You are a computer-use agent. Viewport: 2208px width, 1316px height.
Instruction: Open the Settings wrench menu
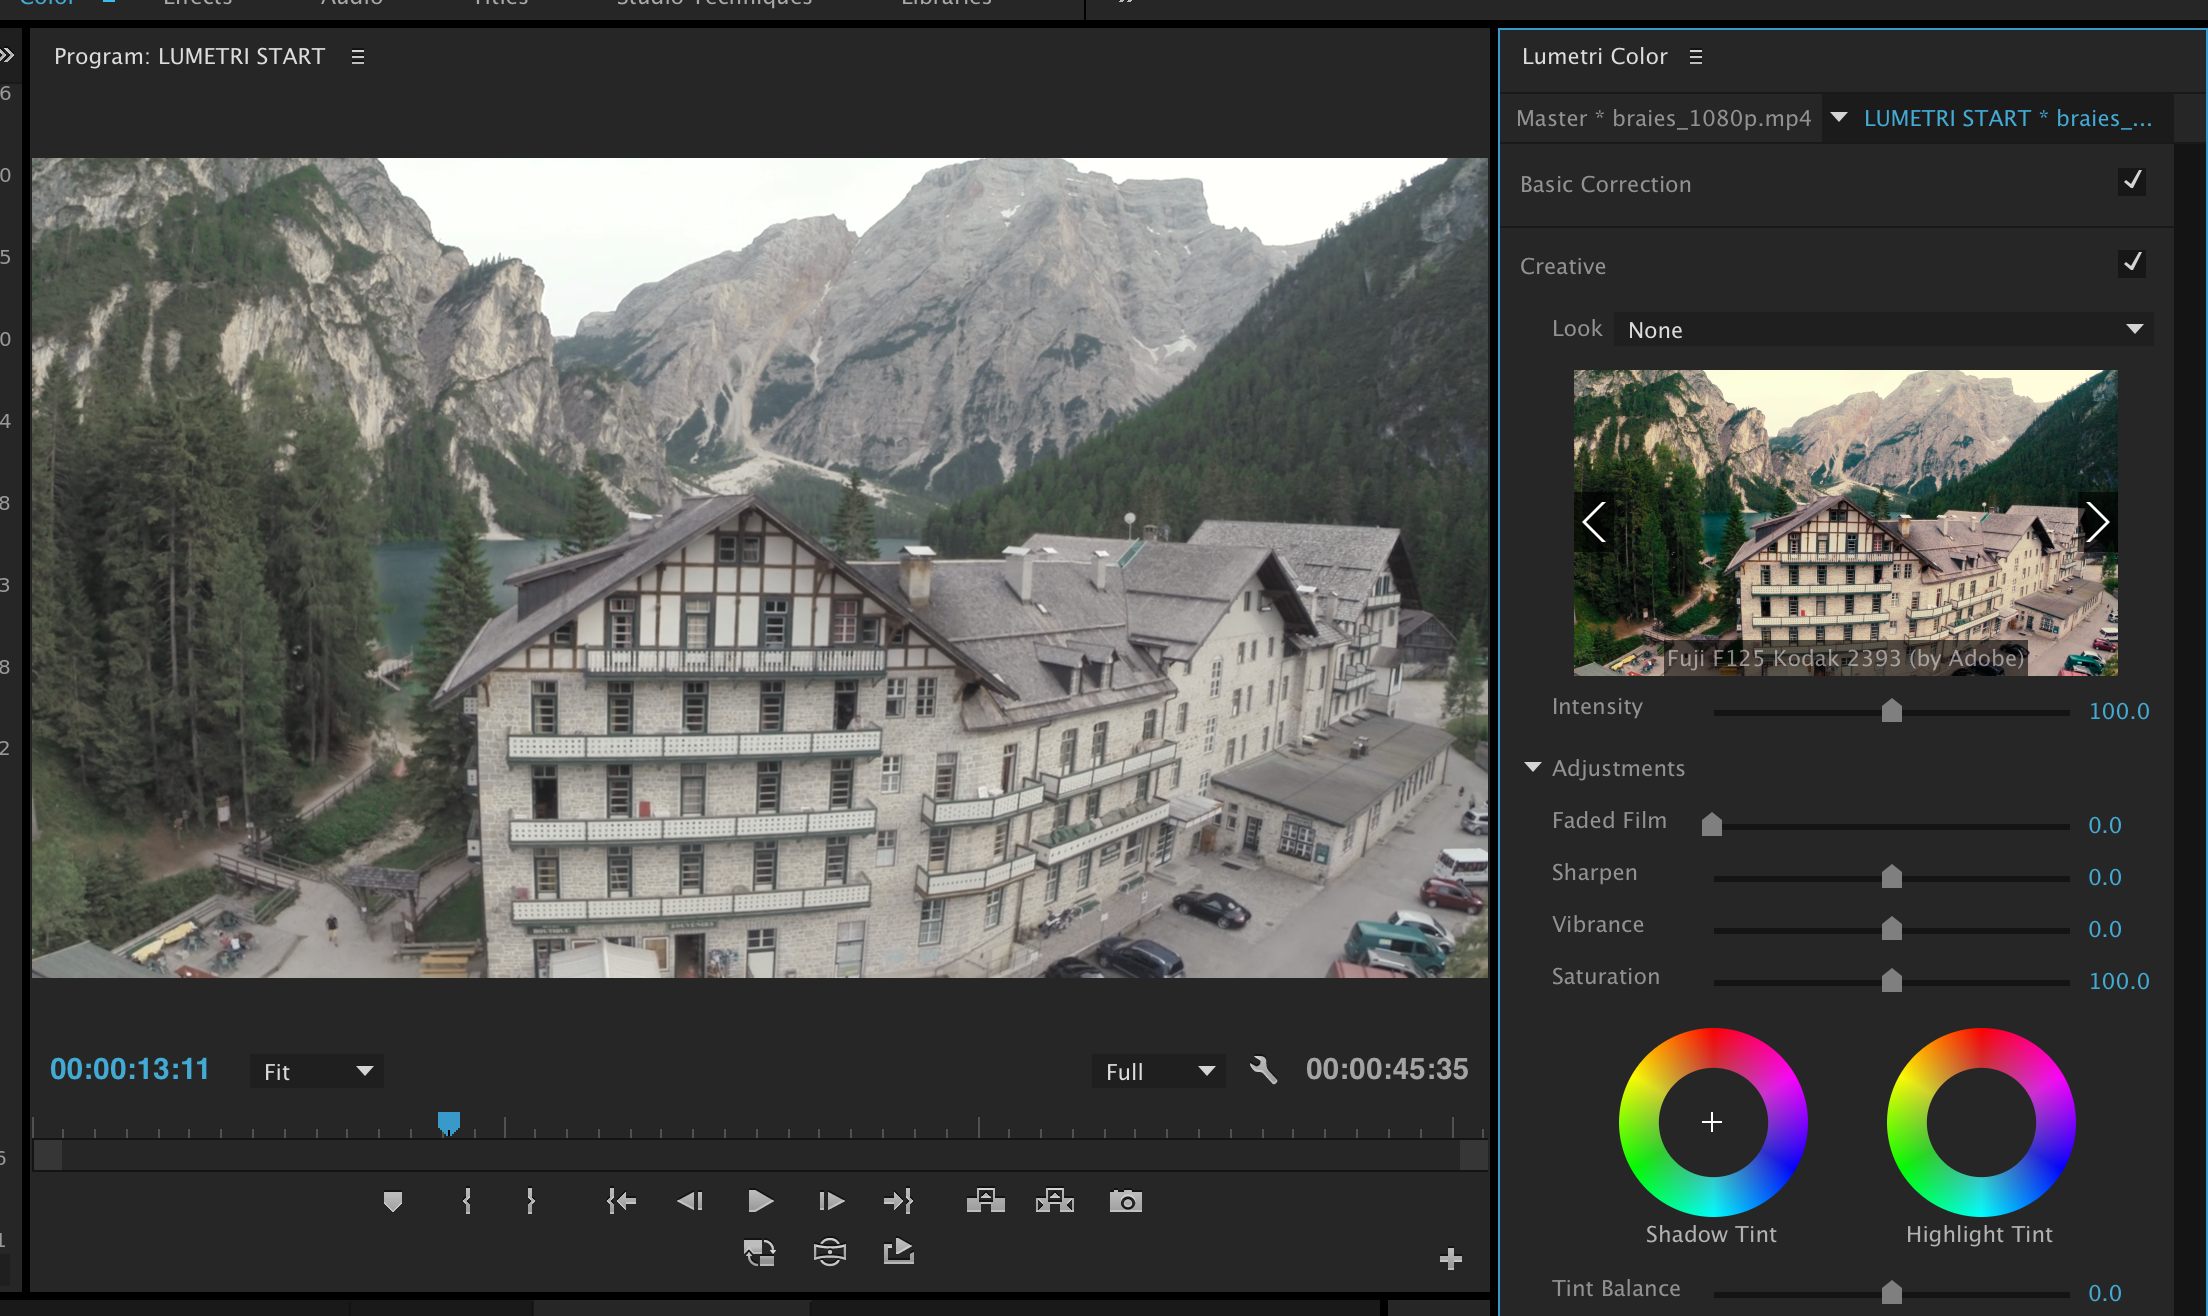click(x=1263, y=1070)
